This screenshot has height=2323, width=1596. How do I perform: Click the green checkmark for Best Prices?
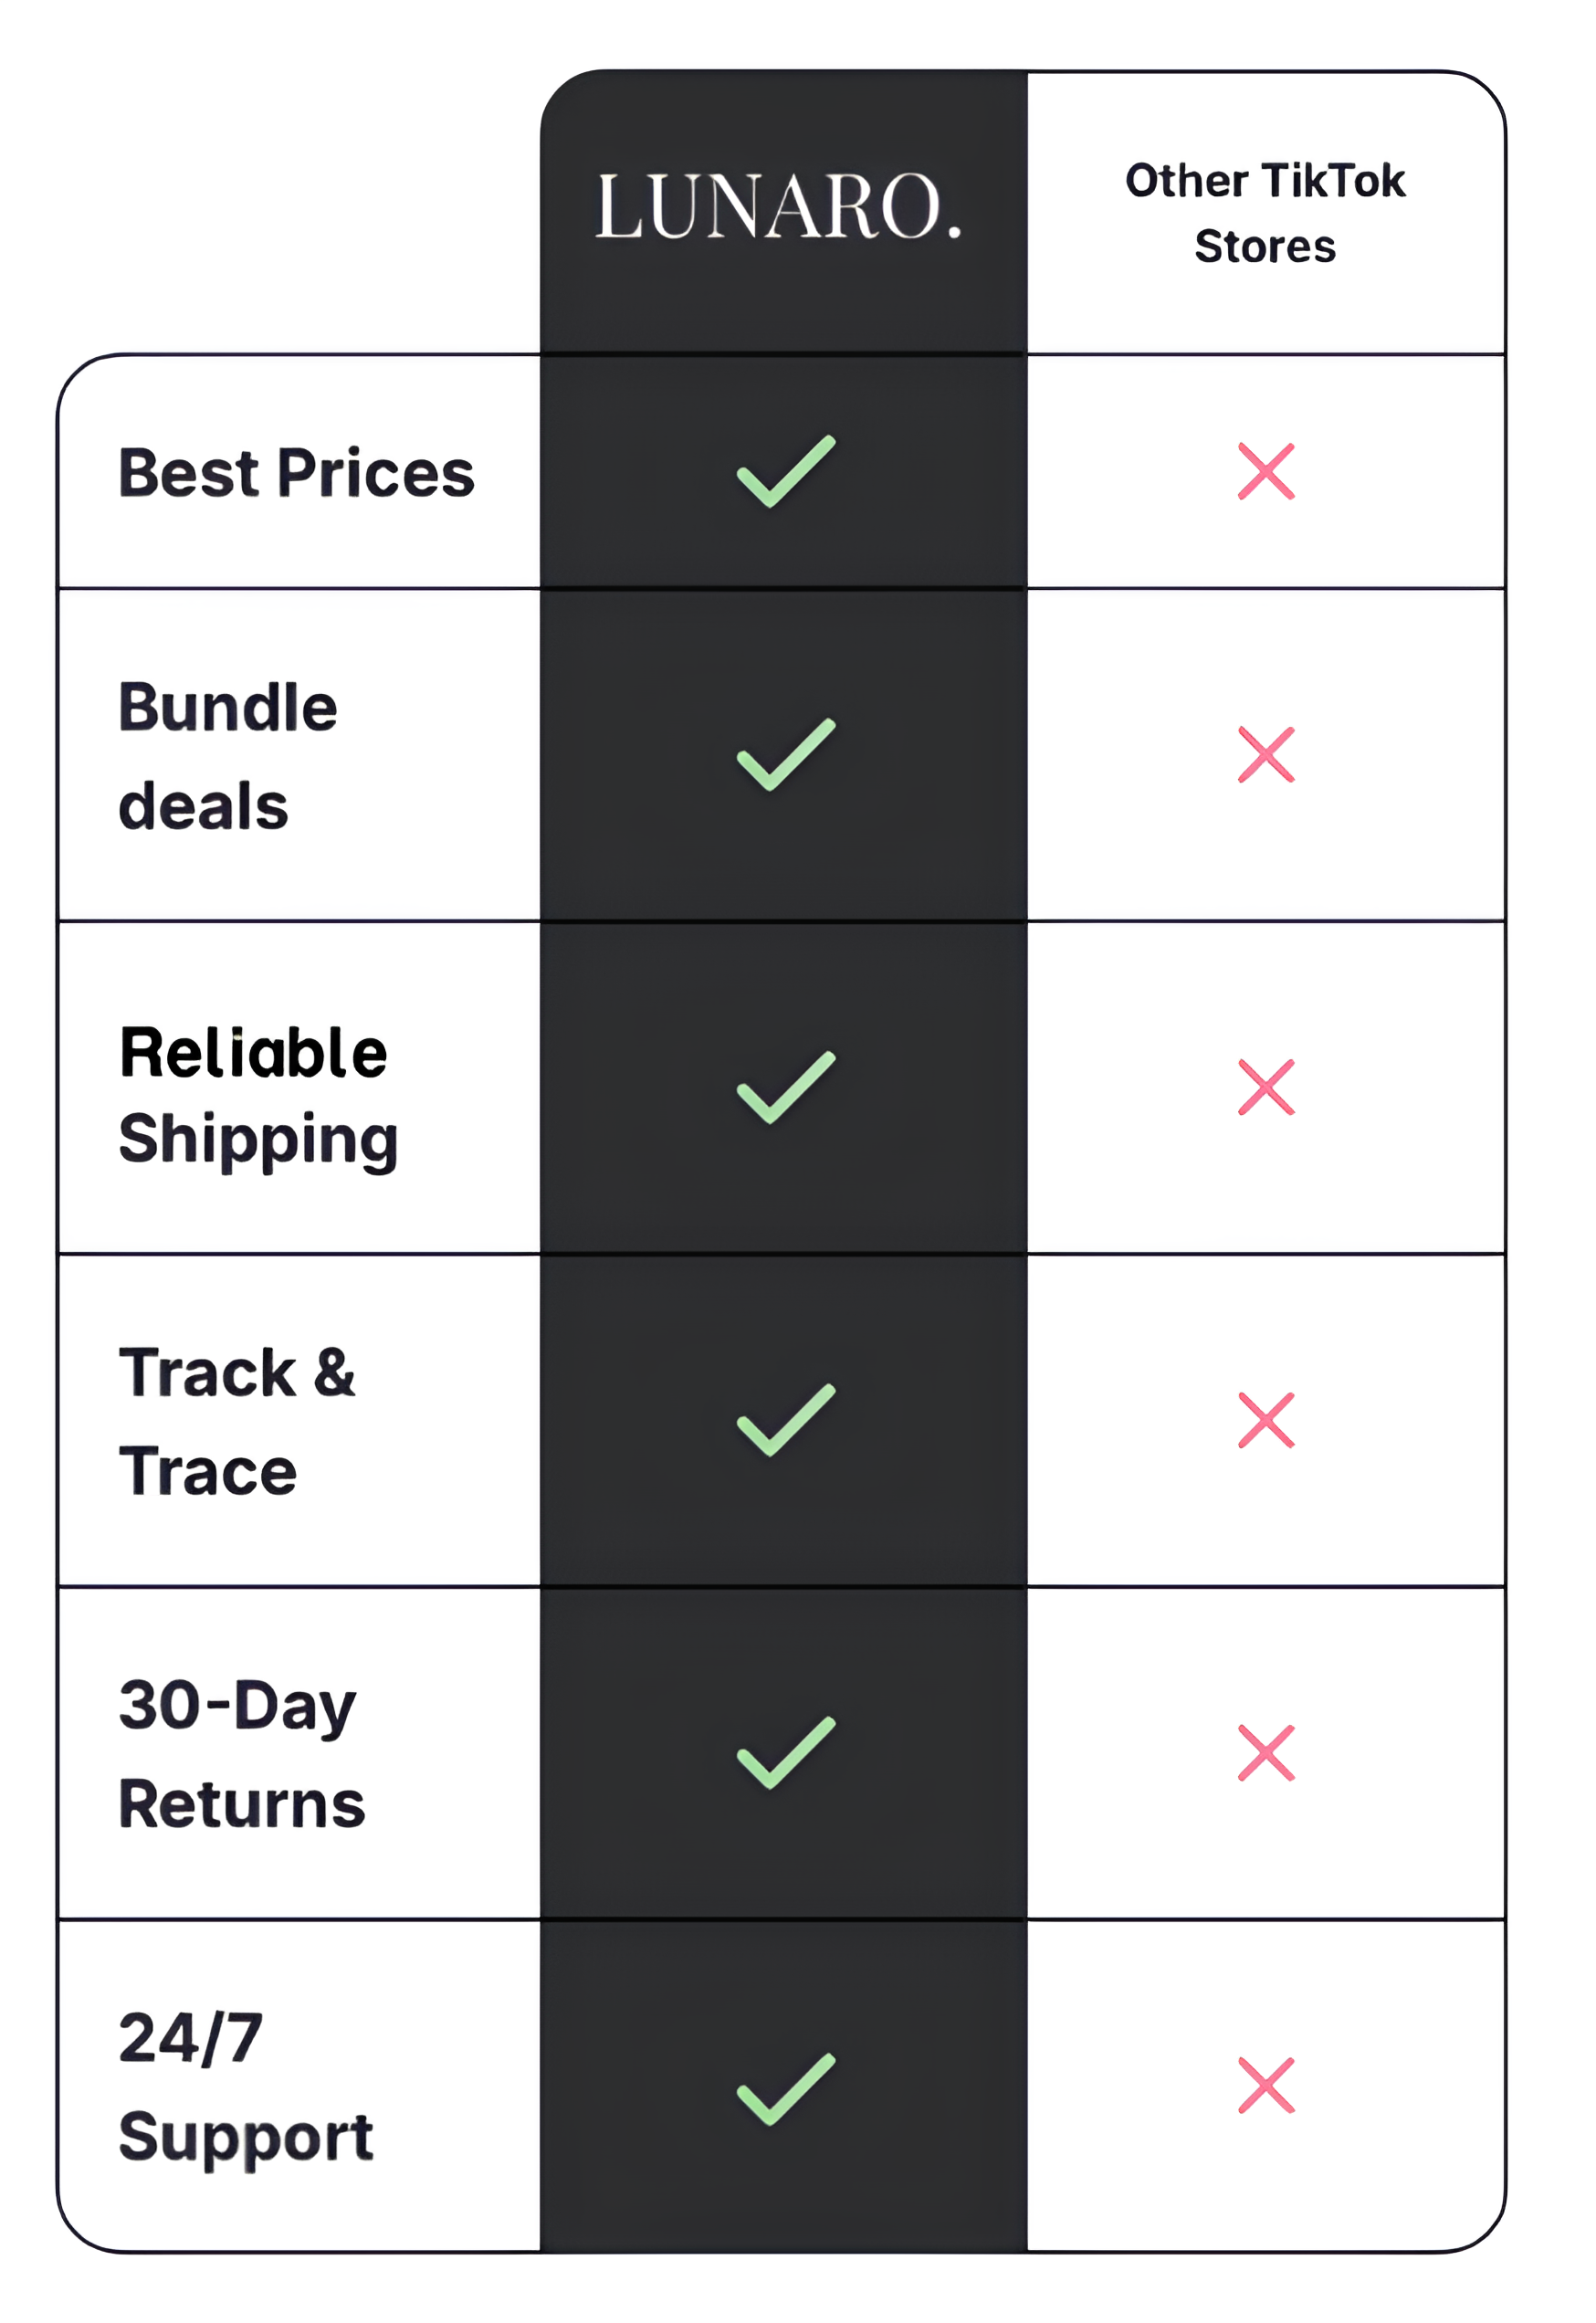tap(785, 472)
